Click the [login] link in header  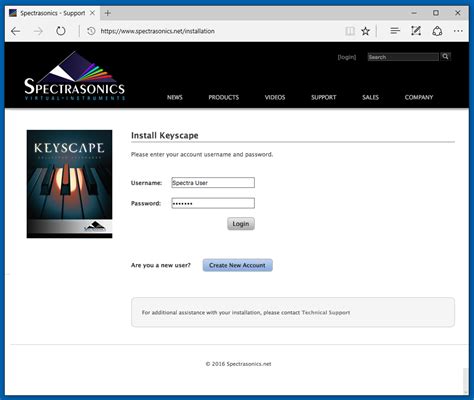pos(347,57)
